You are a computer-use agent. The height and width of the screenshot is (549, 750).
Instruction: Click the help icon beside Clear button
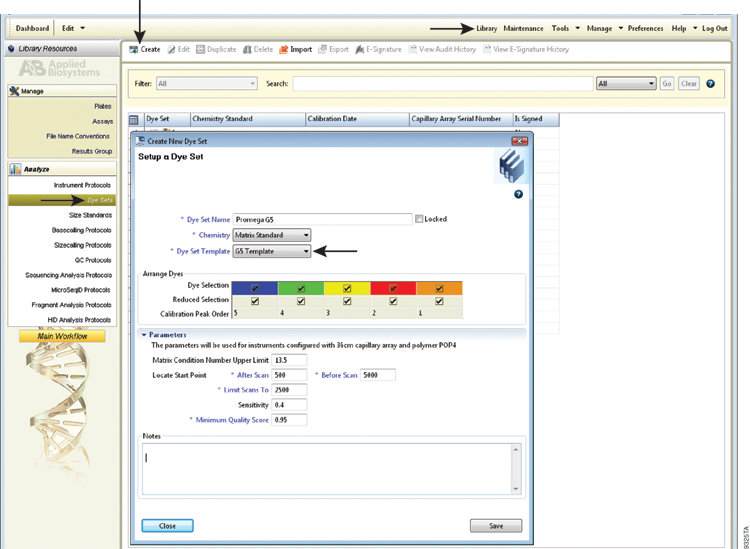point(710,84)
